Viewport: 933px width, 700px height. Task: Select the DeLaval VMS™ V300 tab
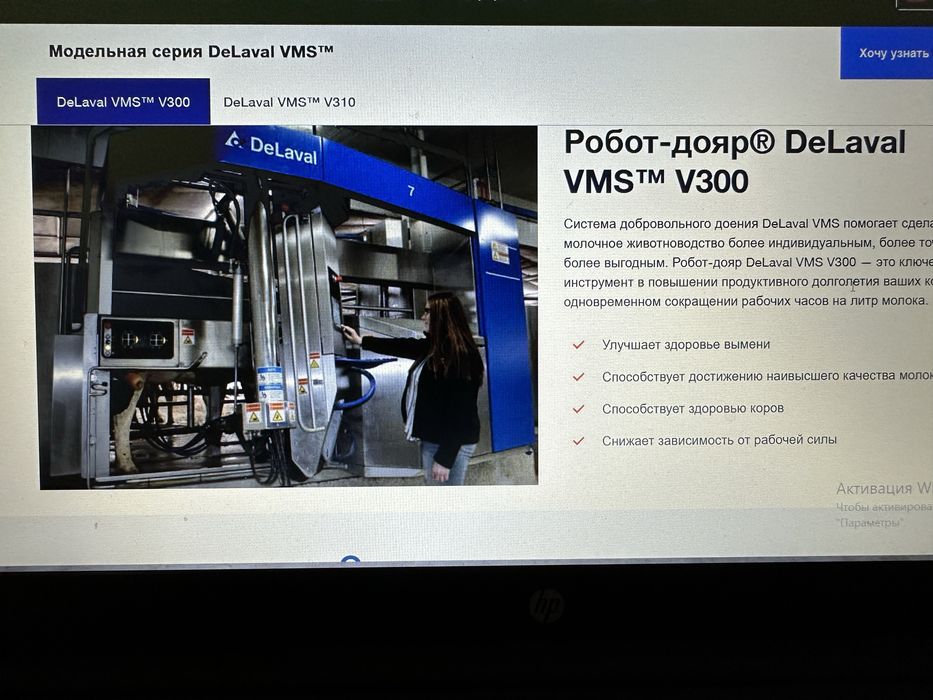point(123,101)
